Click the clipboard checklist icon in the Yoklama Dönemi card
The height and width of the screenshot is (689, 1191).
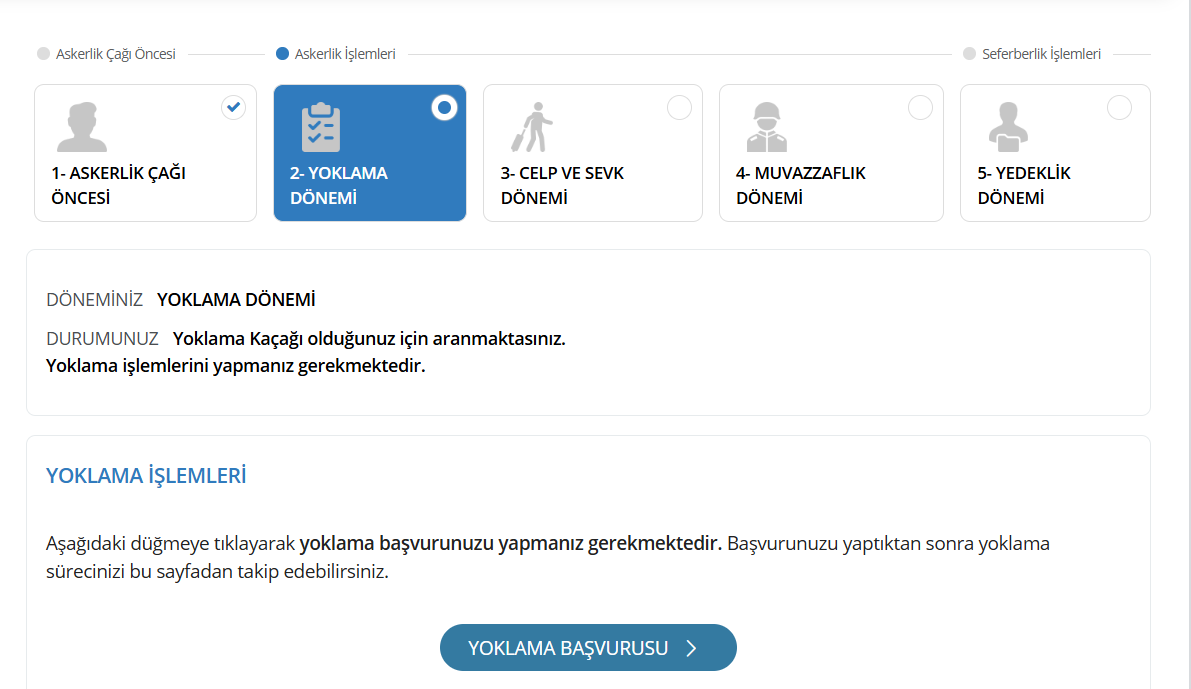point(321,127)
